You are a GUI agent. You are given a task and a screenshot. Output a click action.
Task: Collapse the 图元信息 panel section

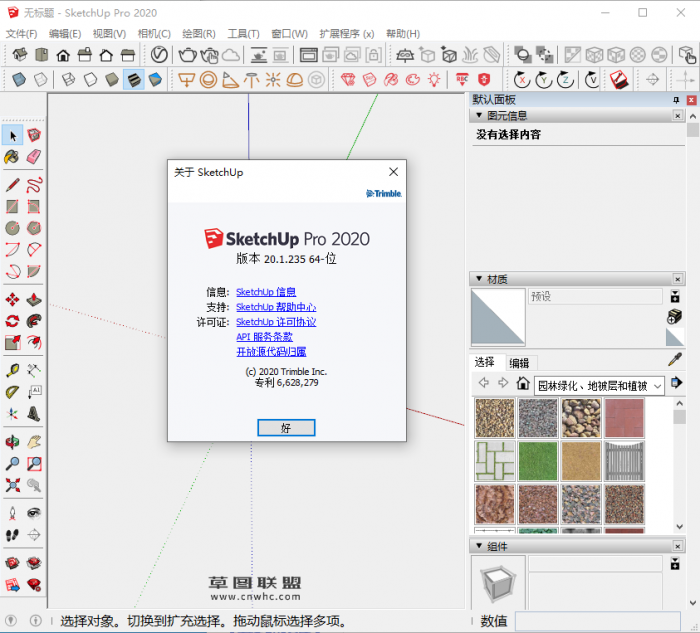click(x=479, y=116)
